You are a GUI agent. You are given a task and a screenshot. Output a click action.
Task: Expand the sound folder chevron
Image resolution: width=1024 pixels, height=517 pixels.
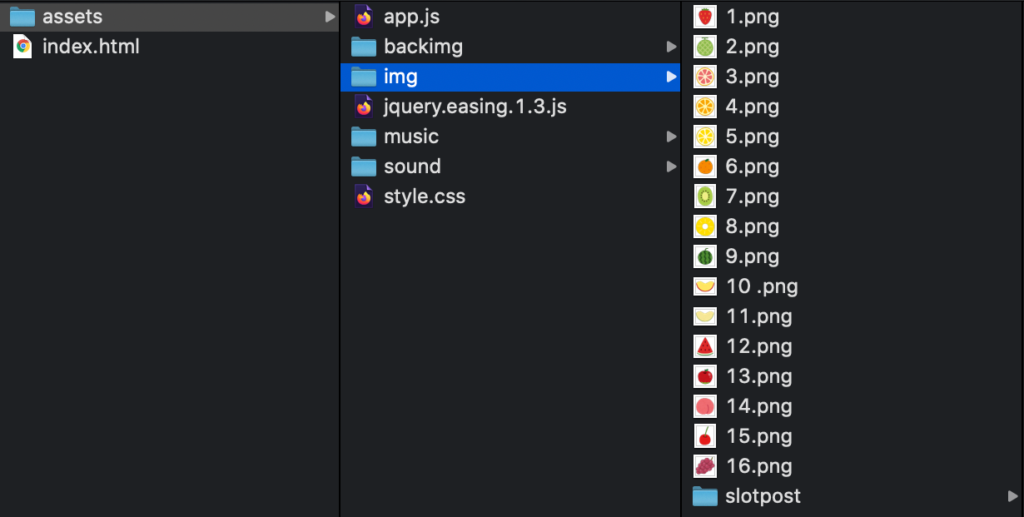pos(671,166)
